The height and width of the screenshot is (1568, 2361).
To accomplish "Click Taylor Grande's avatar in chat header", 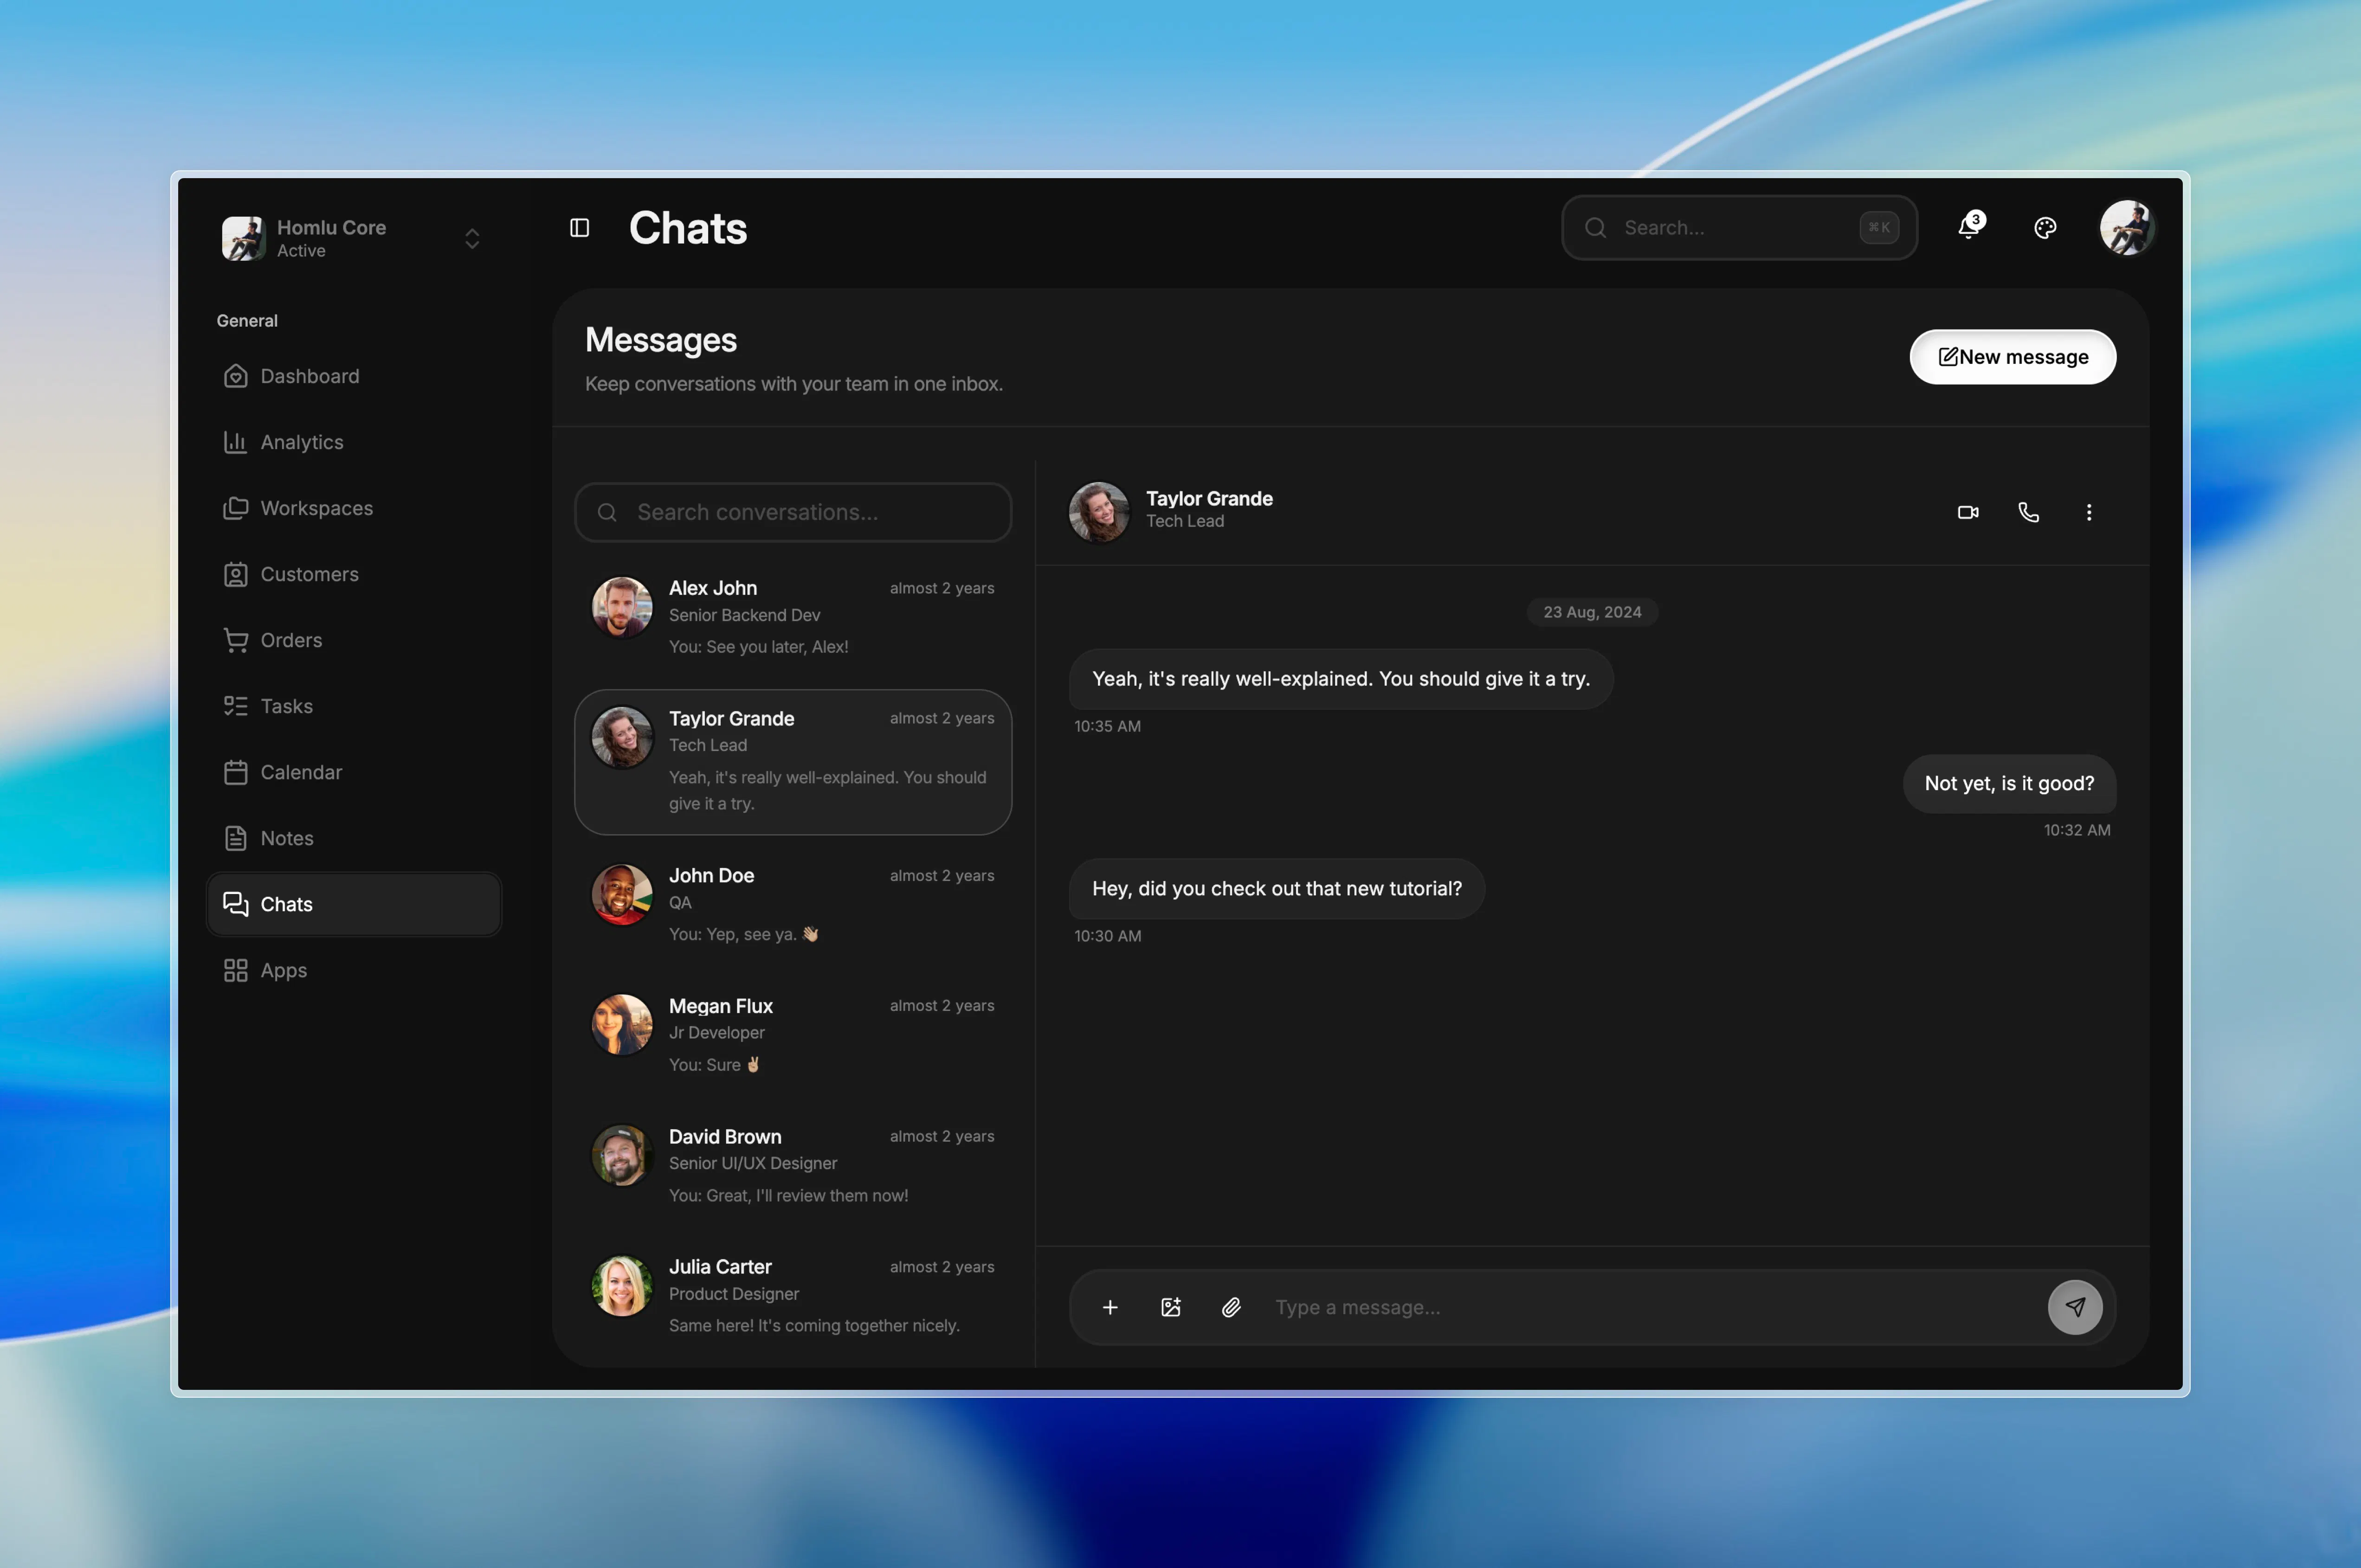I will 1099,512.
